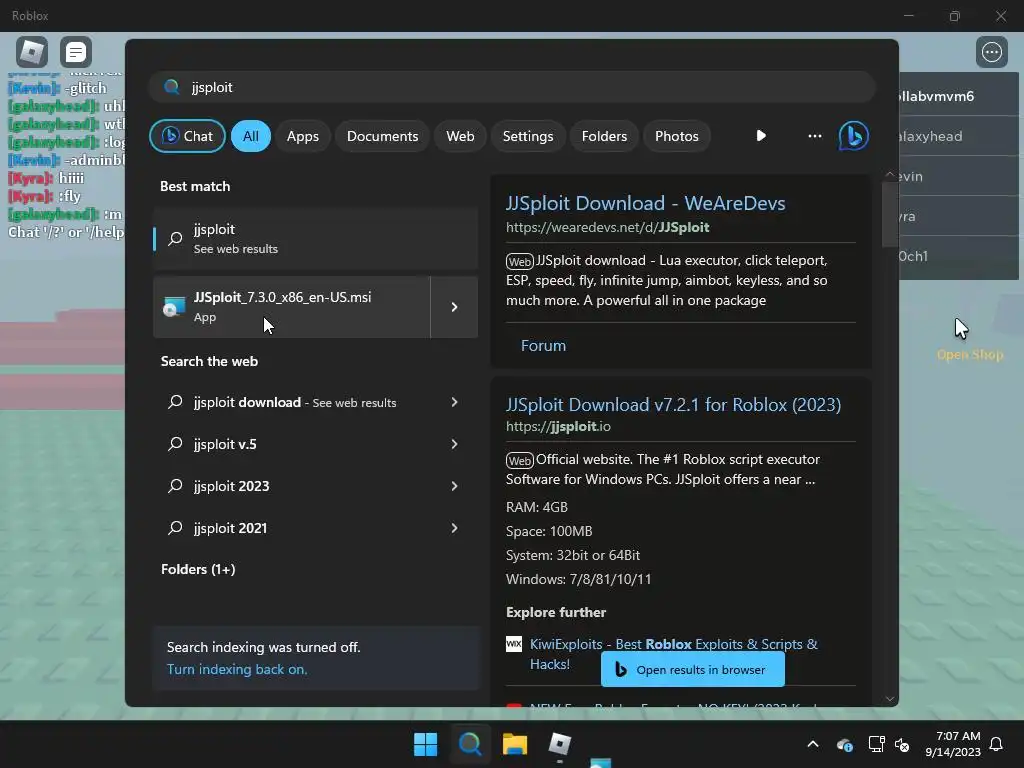Open the search options three-dot menu

point(814,136)
